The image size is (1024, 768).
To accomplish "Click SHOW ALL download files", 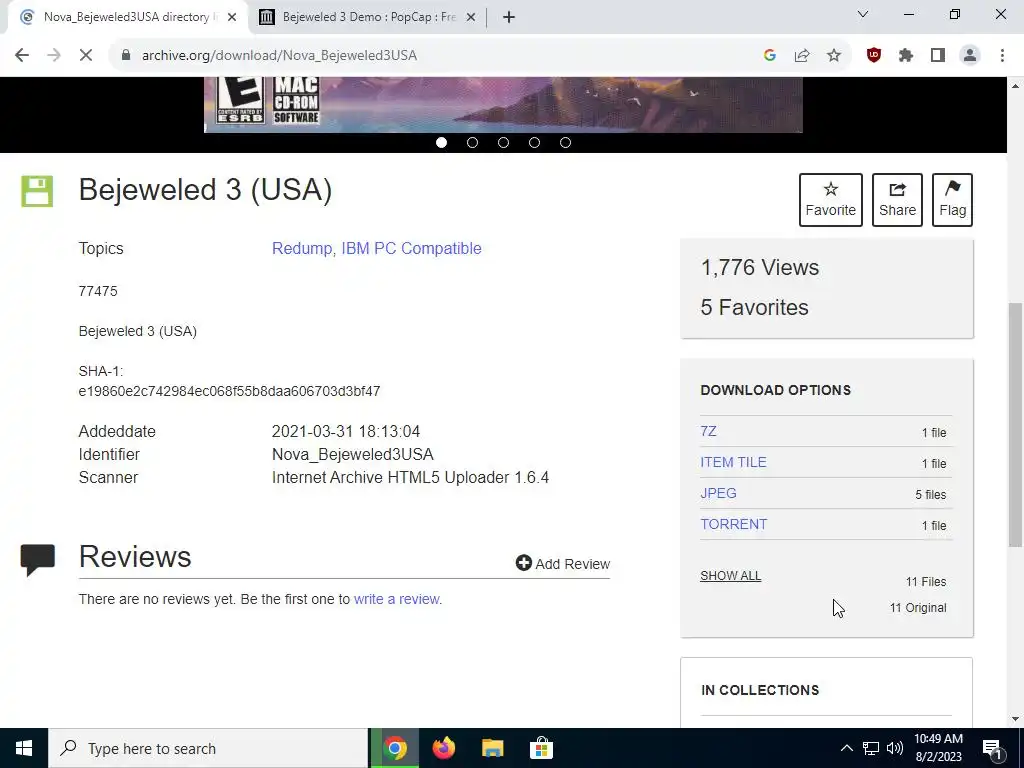I will tap(731, 576).
